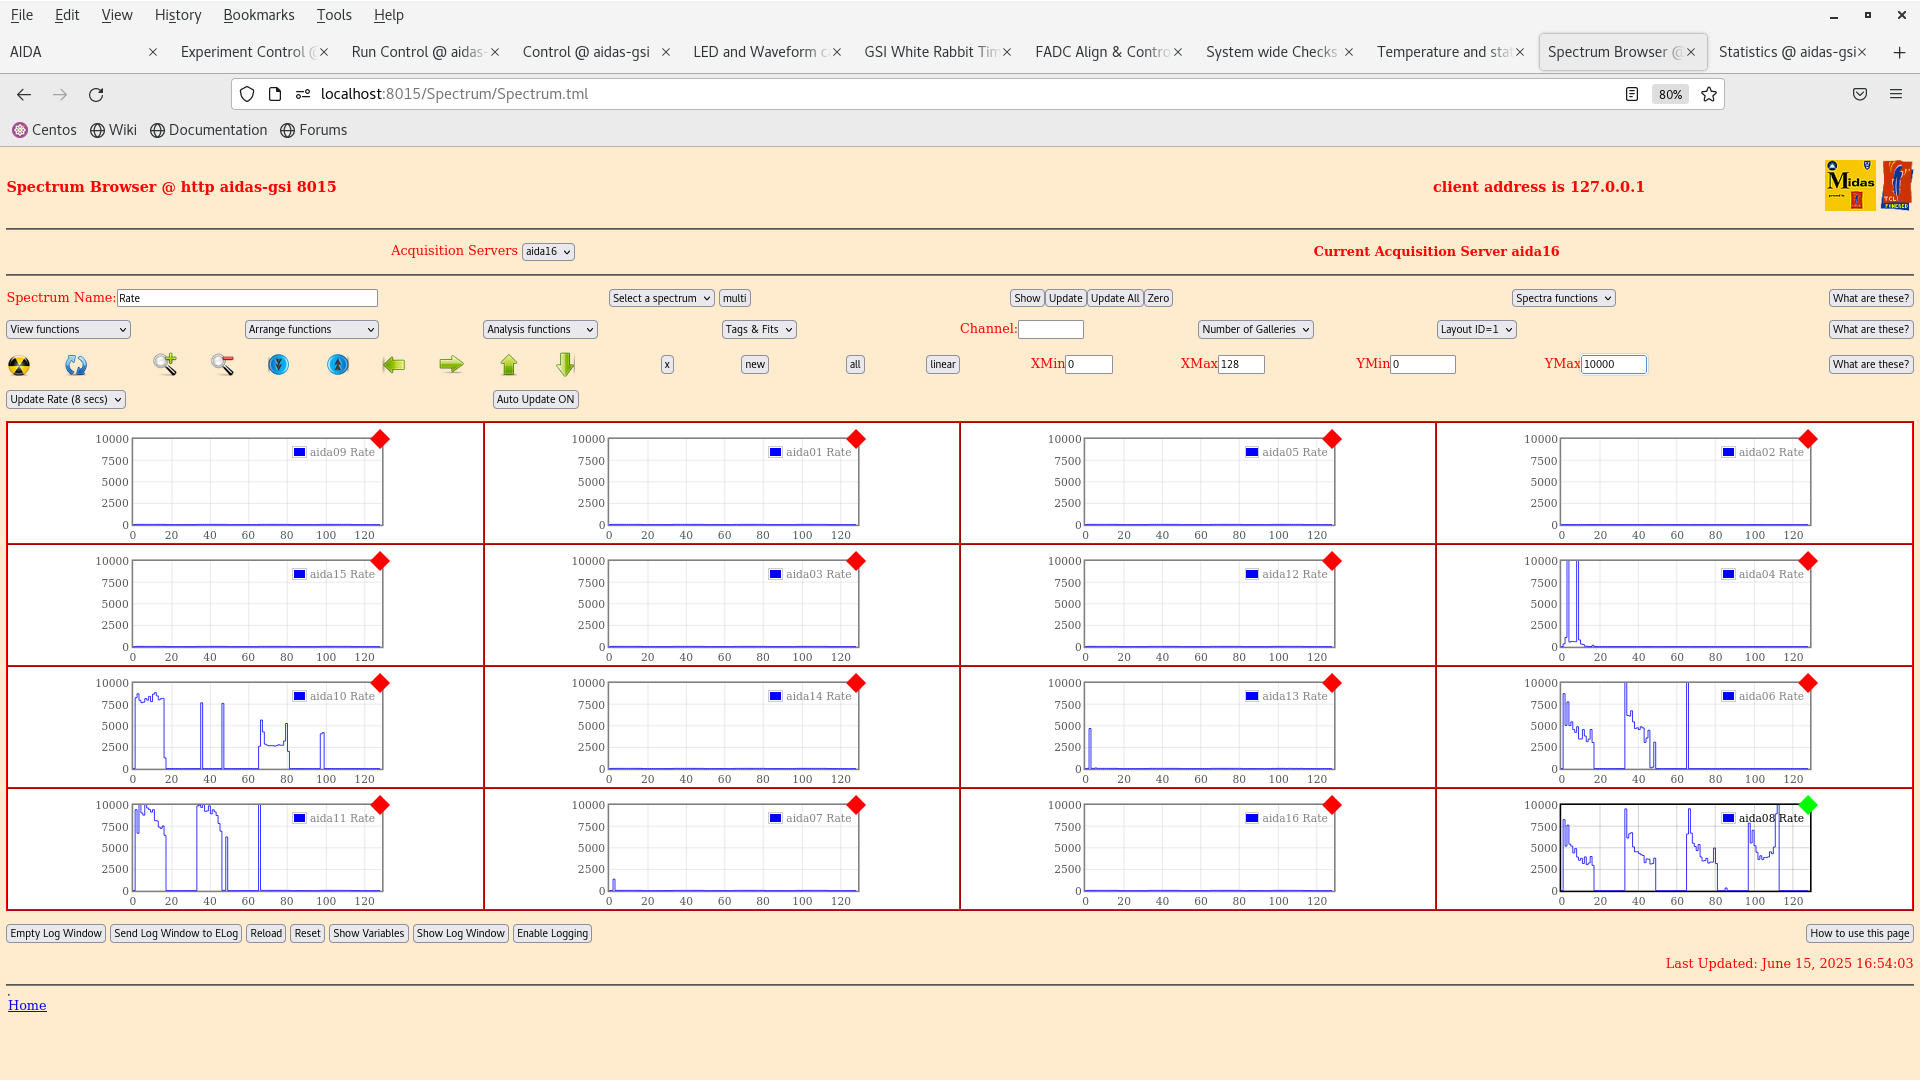Switch to the Run Control tab
This screenshot has width=1920, height=1080.
418,52
